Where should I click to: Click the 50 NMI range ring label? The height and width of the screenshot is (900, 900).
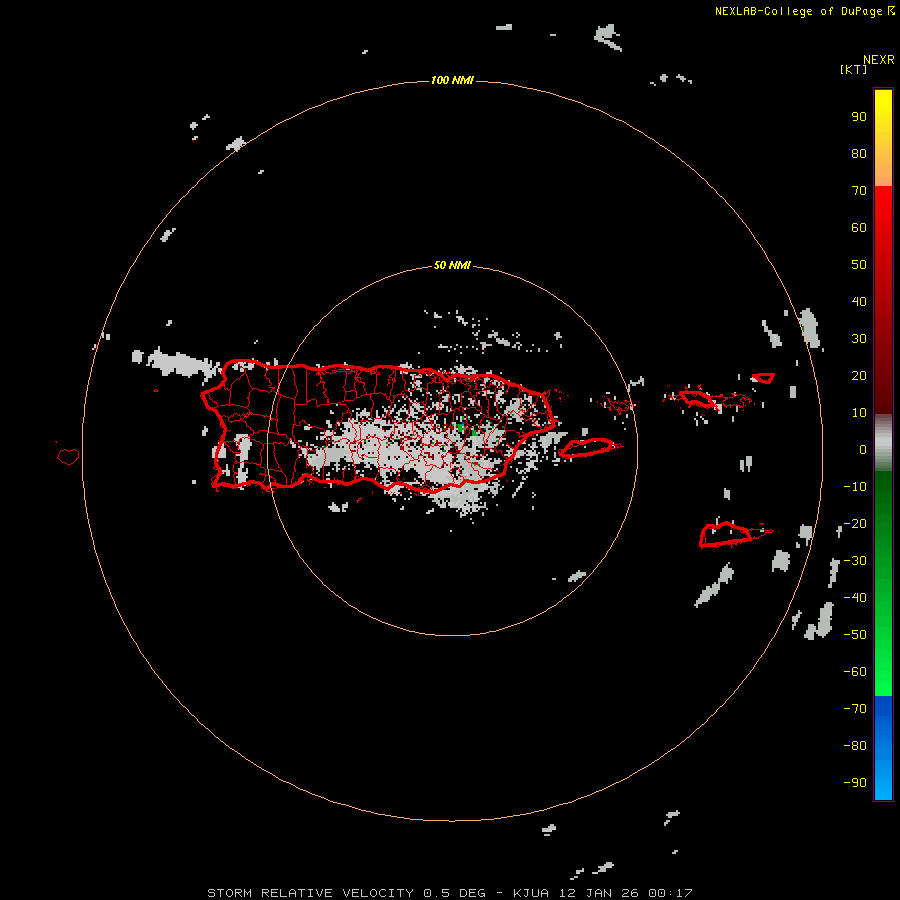tap(452, 265)
